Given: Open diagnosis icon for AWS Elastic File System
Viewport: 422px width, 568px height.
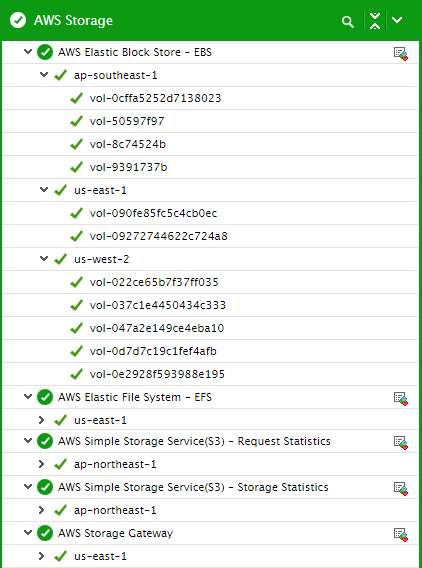Looking at the screenshot, I should tap(401, 398).
